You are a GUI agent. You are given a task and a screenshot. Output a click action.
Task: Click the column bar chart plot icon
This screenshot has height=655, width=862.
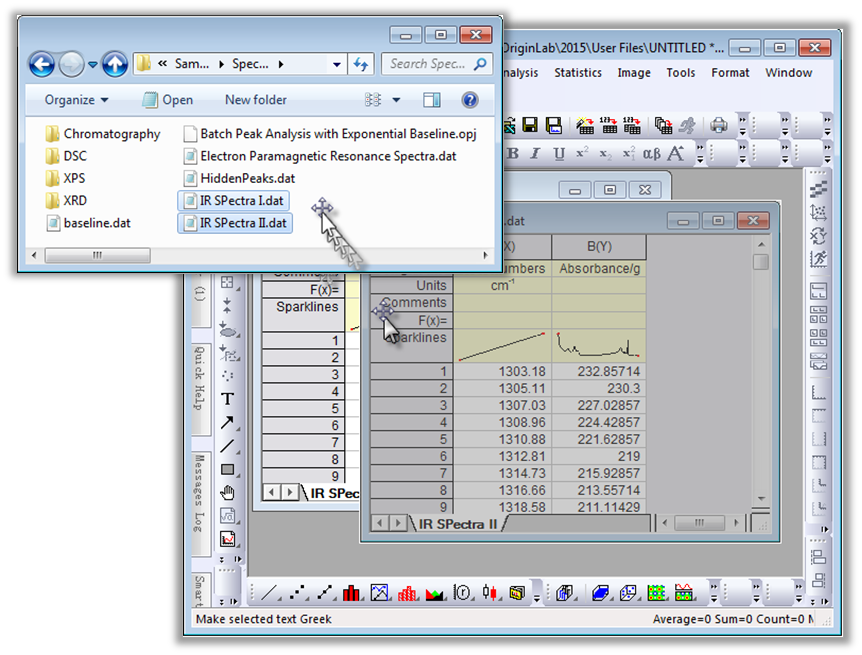click(x=351, y=593)
